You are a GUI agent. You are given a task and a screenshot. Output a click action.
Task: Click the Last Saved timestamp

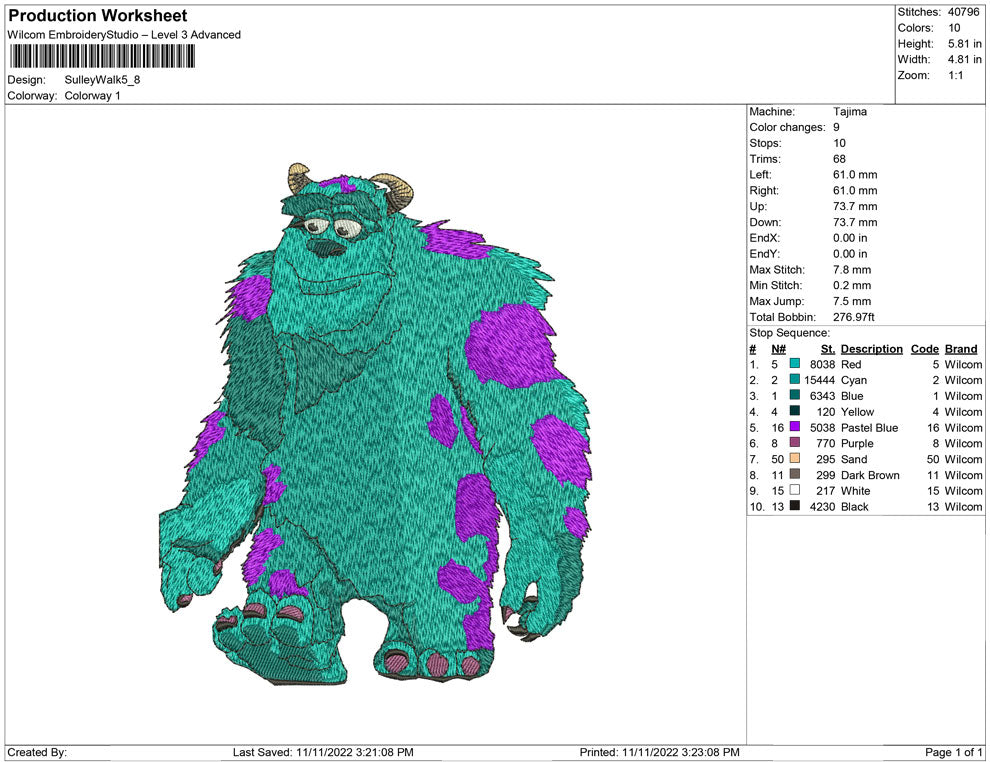tap(323, 752)
